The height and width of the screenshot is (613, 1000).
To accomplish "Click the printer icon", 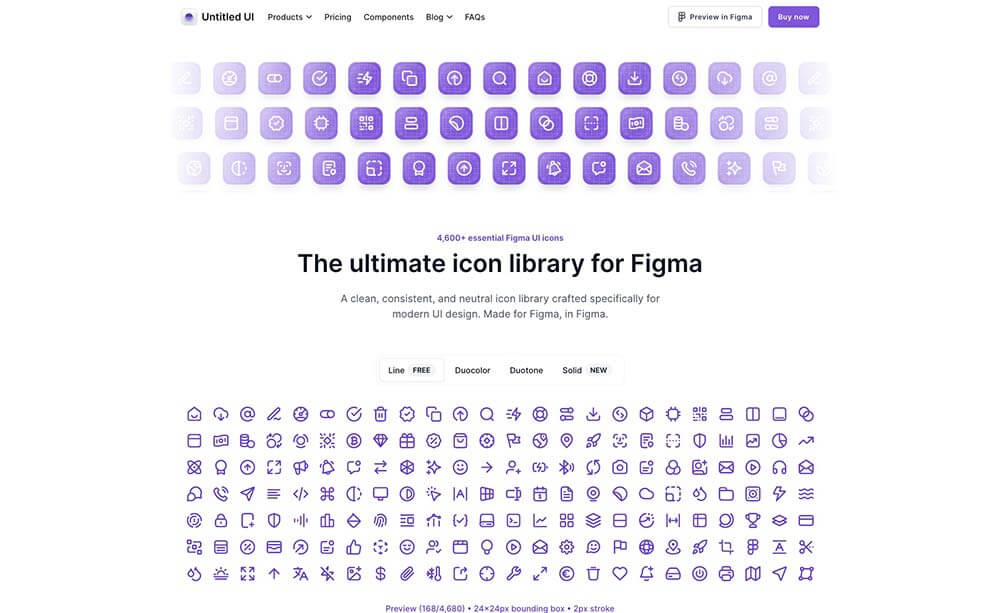I will 728,573.
